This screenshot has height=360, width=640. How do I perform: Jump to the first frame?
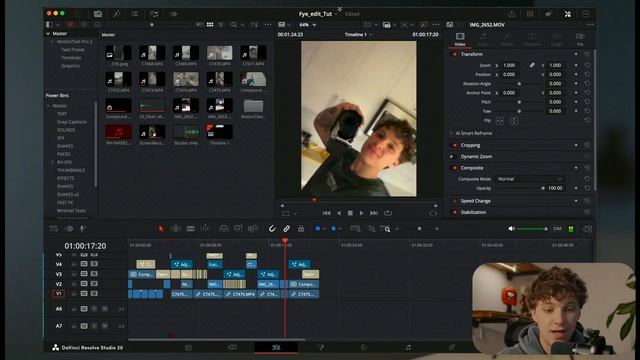(326, 213)
